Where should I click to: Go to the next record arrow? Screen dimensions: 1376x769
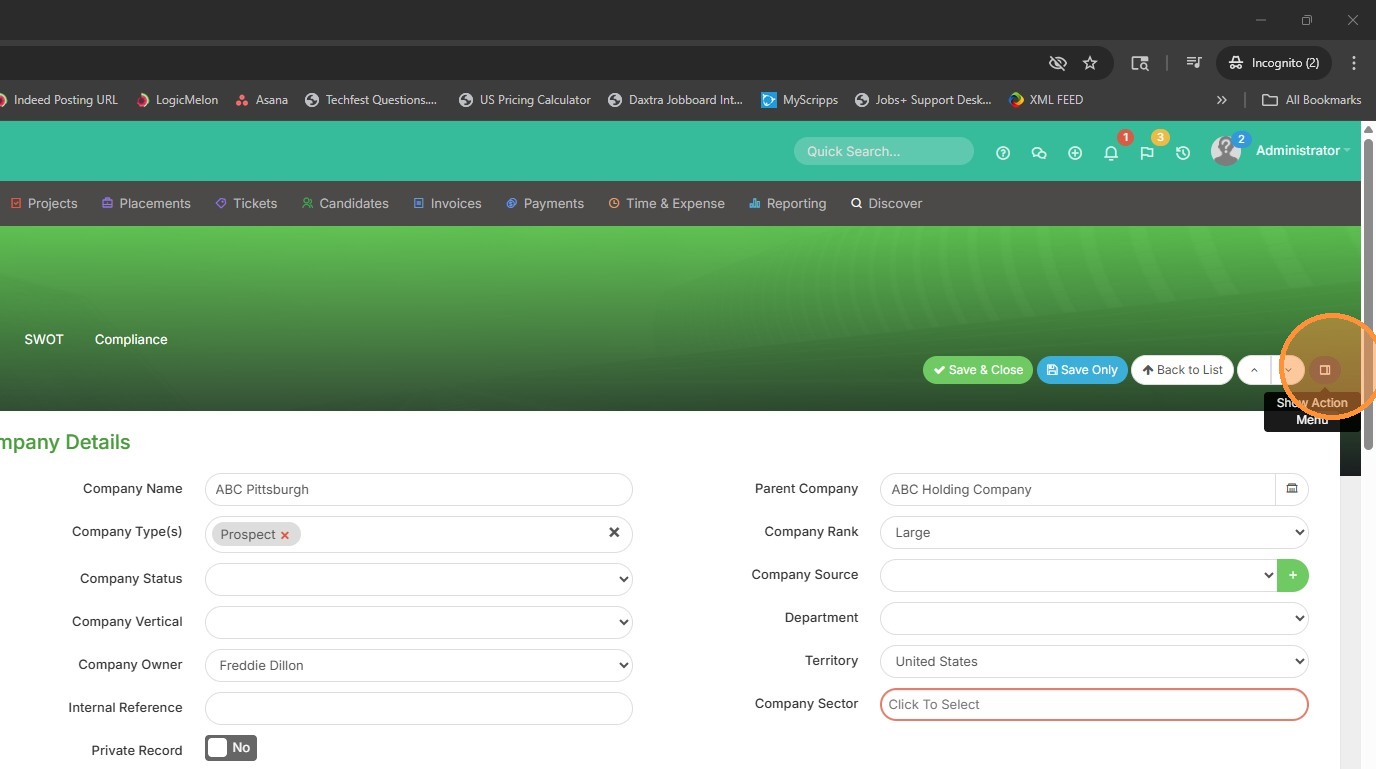[1289, 370]
